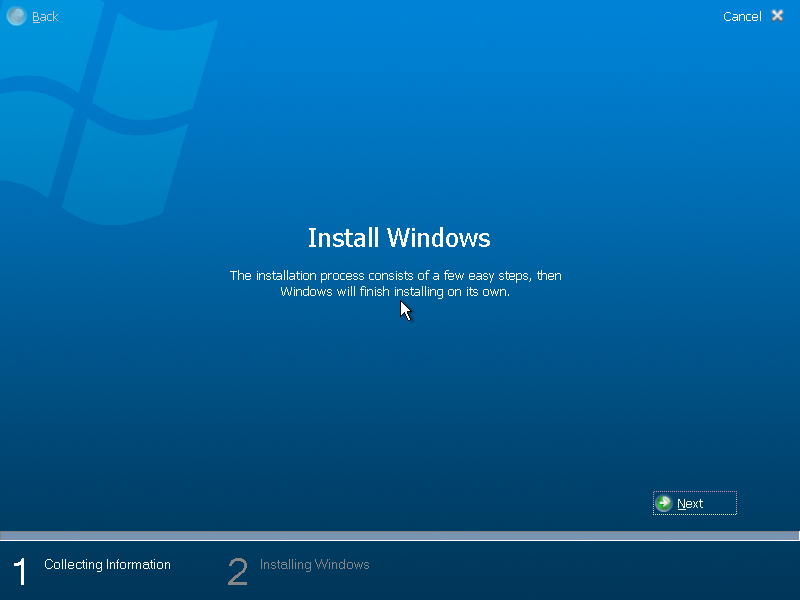Click the Collecting Information step label
This screenshot has width=800, height=600.
coord(107,564)
